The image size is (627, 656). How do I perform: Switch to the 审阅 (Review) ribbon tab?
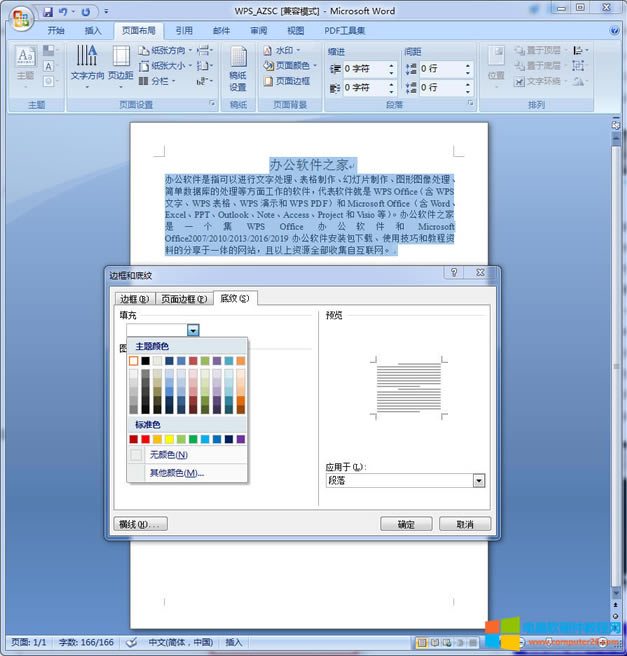click(258, 31)
